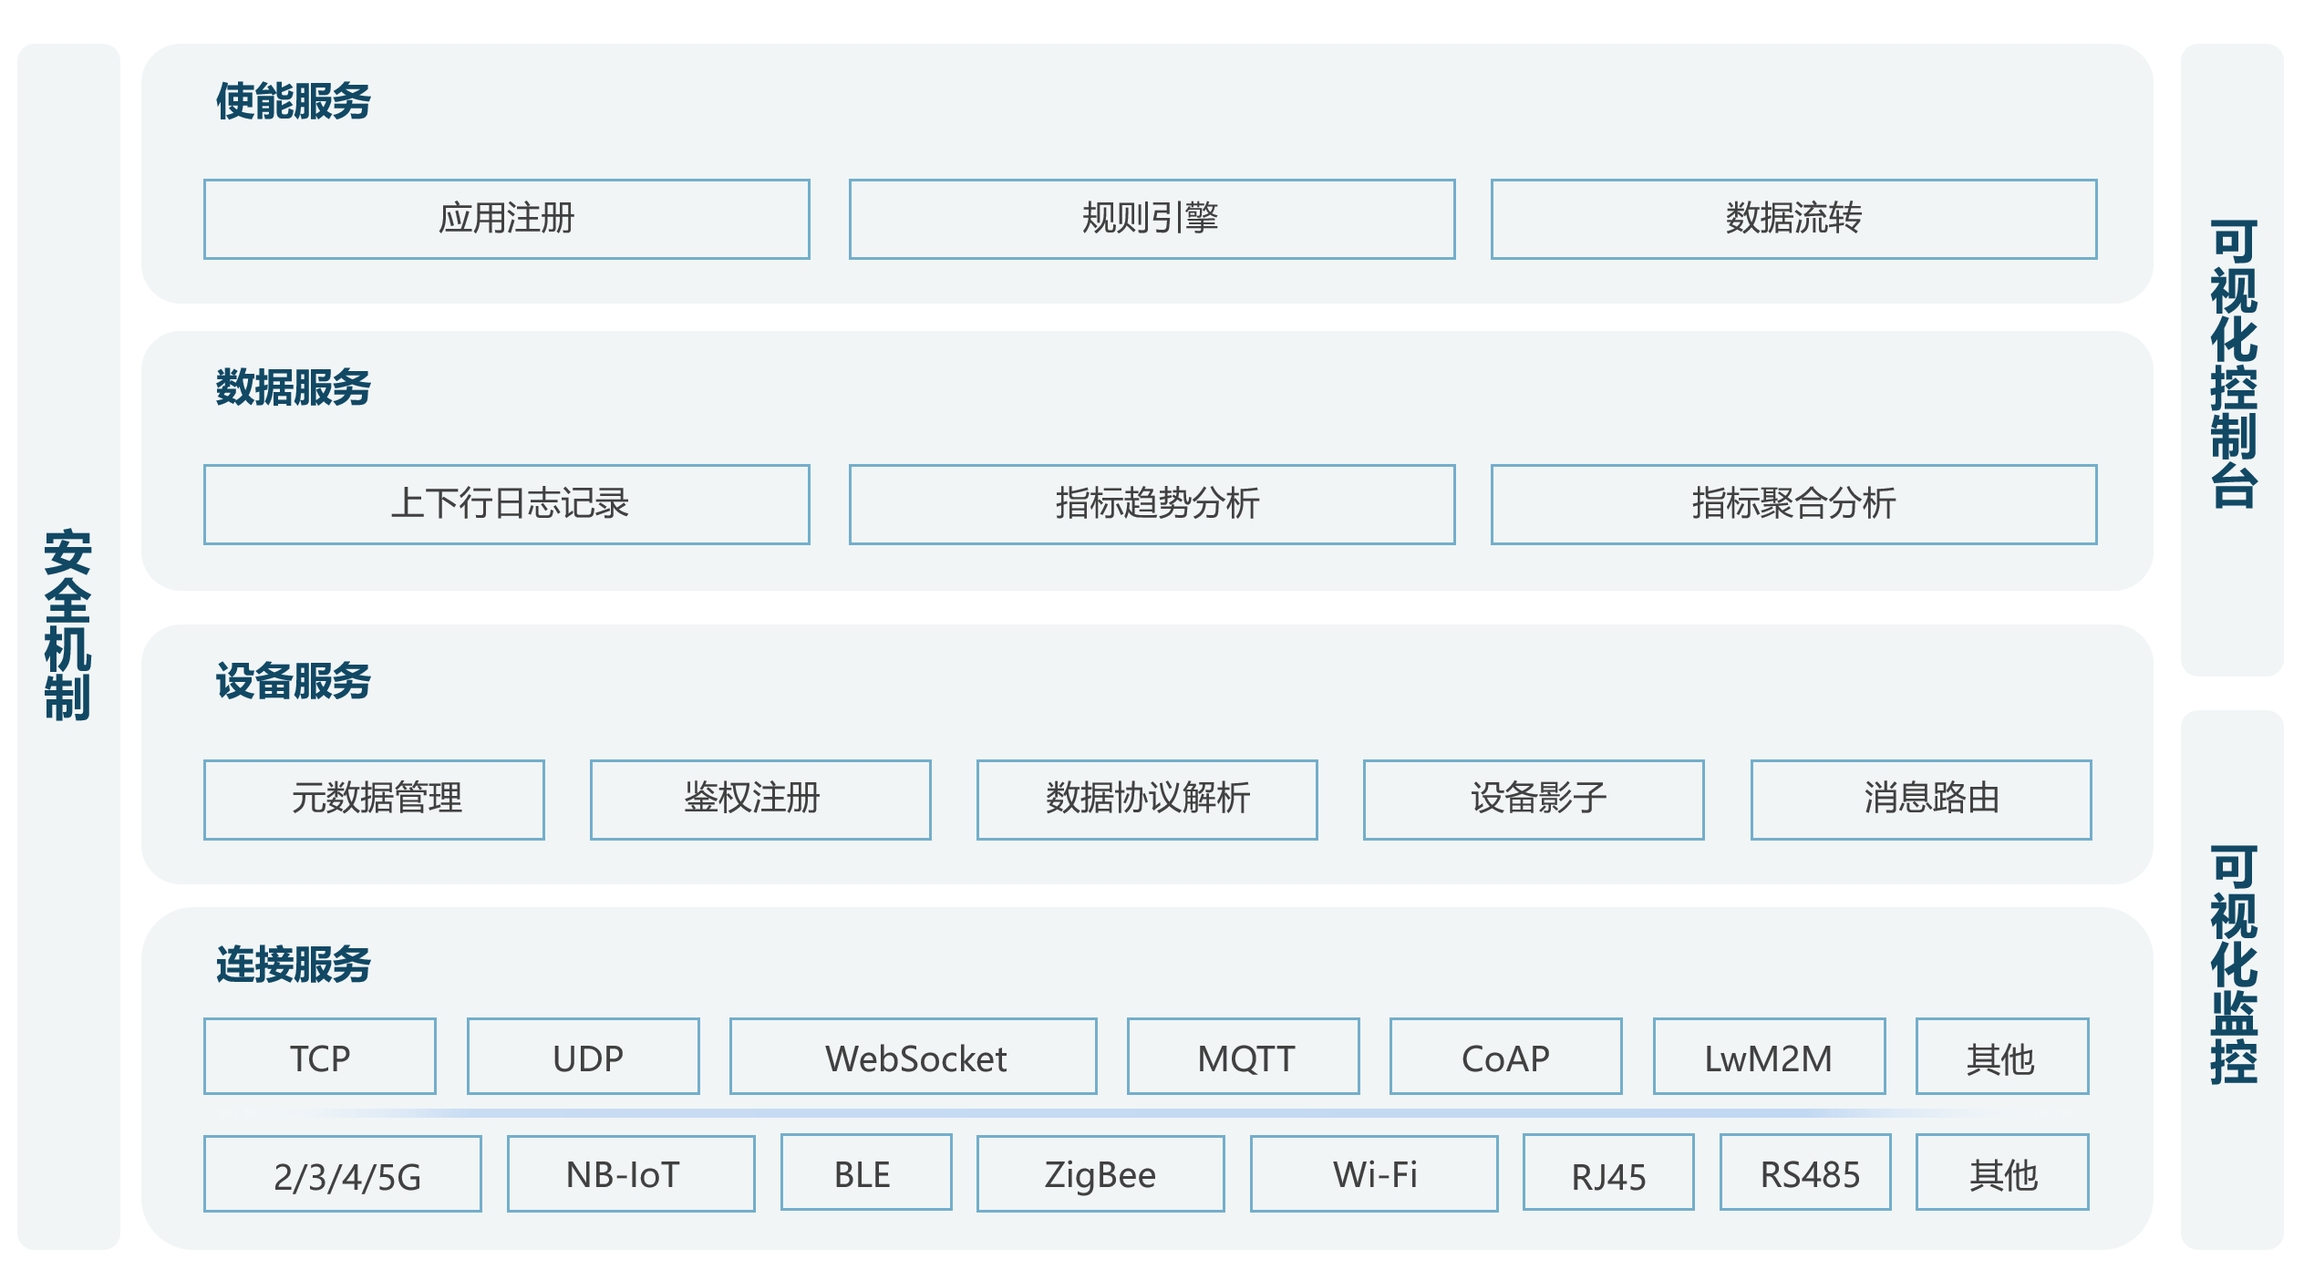The width and height of the screenshot is (2304, 1270).
Task: Open the 设备影子 box
Action: click(x=1533, y=799)
